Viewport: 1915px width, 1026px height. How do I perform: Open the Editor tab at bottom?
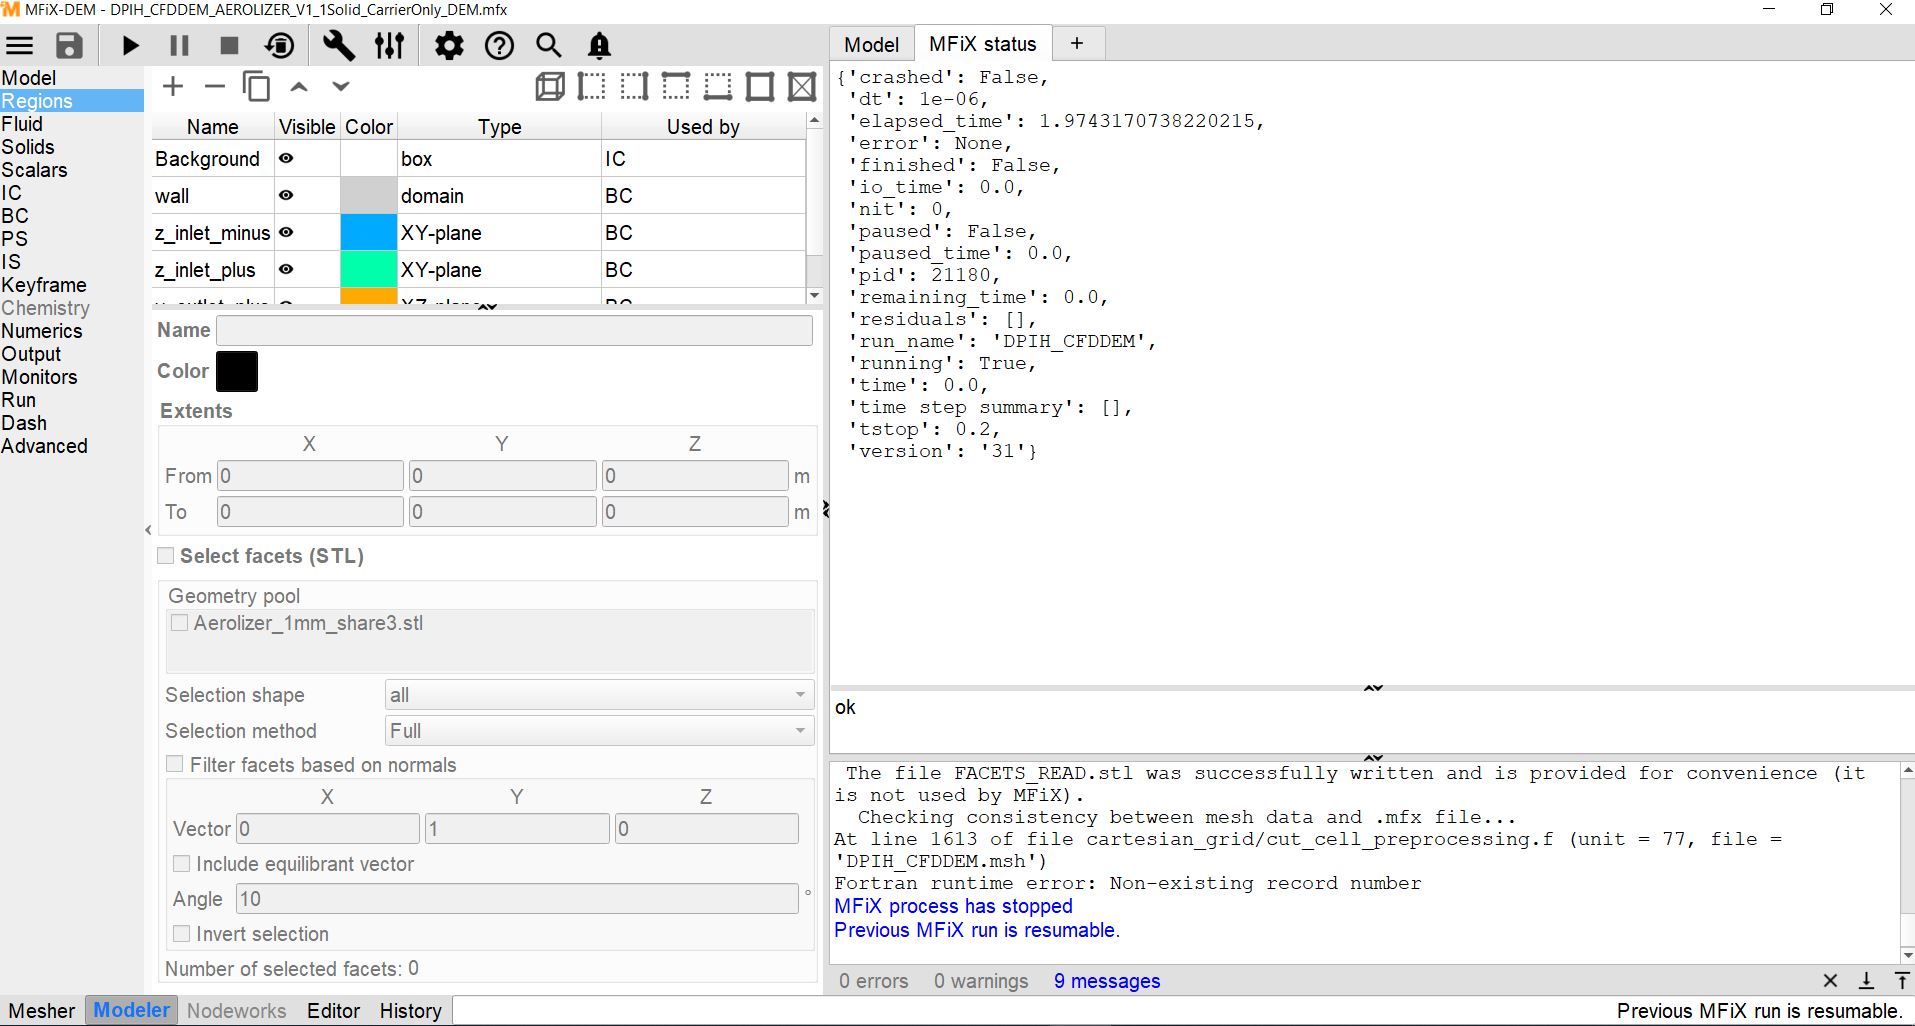(x=333, y=1011)
